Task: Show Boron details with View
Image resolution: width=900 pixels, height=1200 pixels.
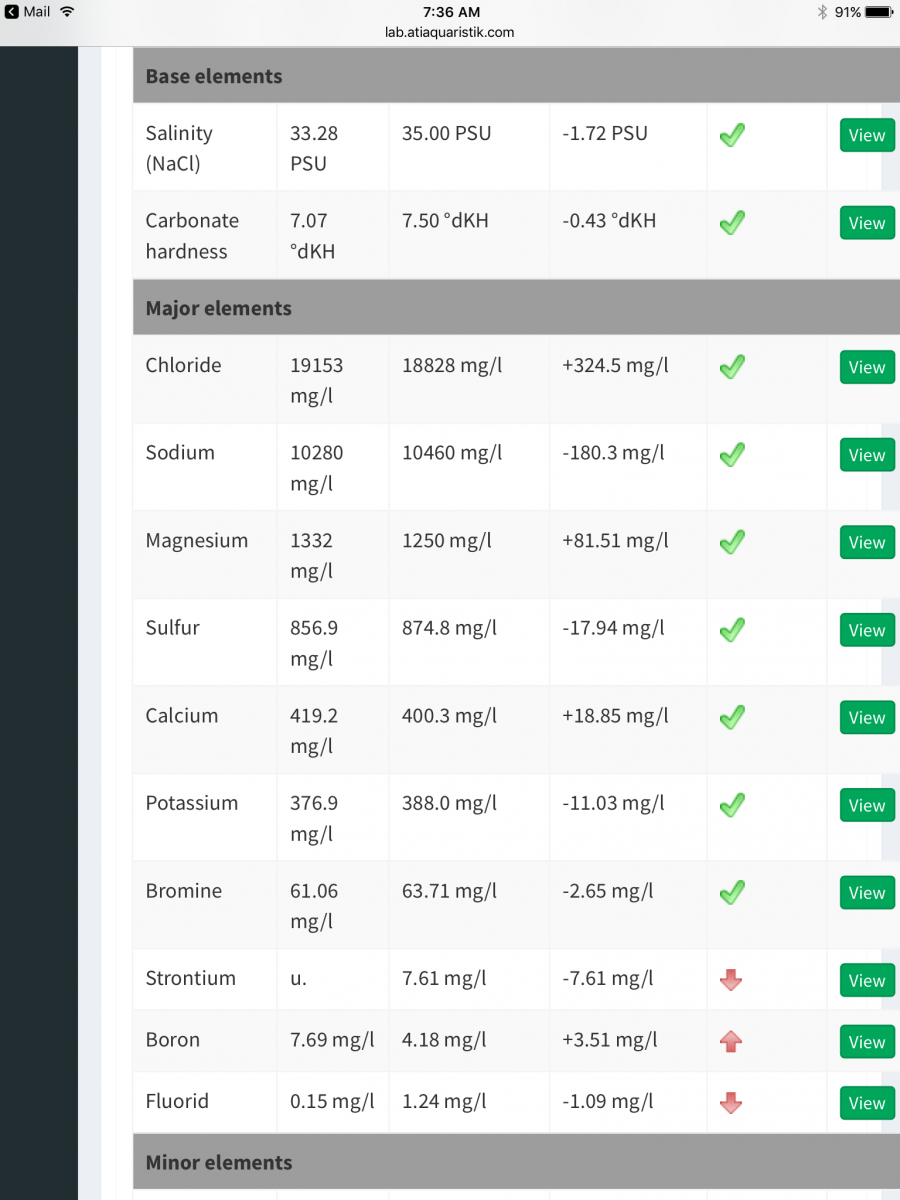Action: [867, 1041]
